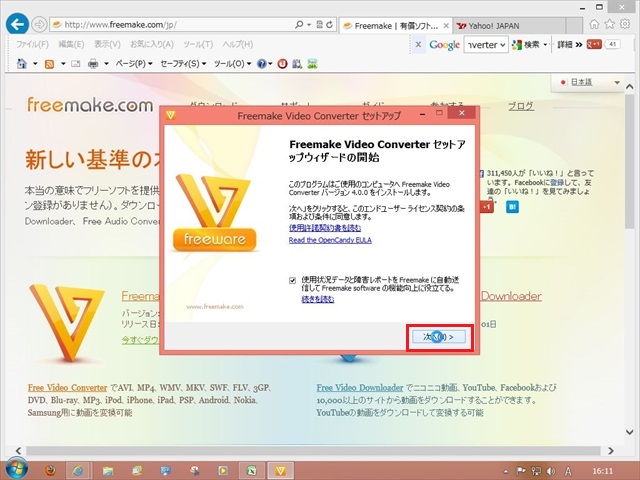Viewport: 640px width, 480px height.
Task: Click the 次へ (Next) button in setup wizard
Action: coord(439,337)
